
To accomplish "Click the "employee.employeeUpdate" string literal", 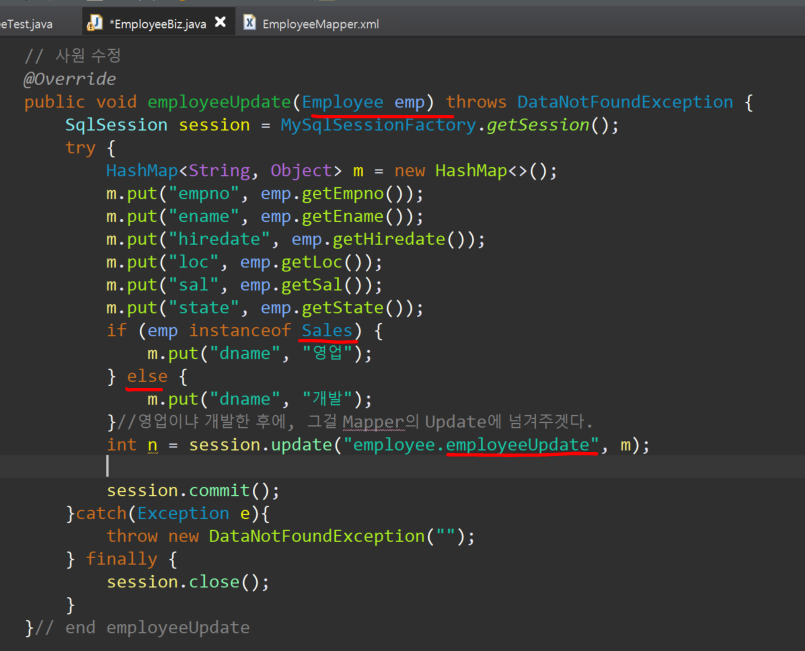I will click(x=471, y=445).
